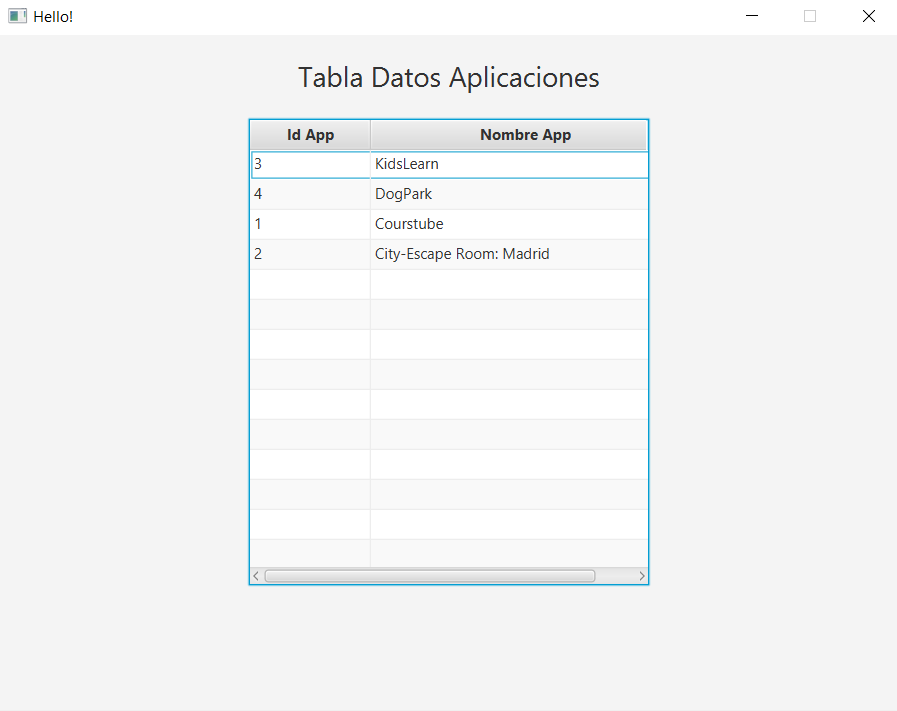This screenshot has width=897, height=711.
Task: Click the Hello! window title label
Action: [52, 16]
